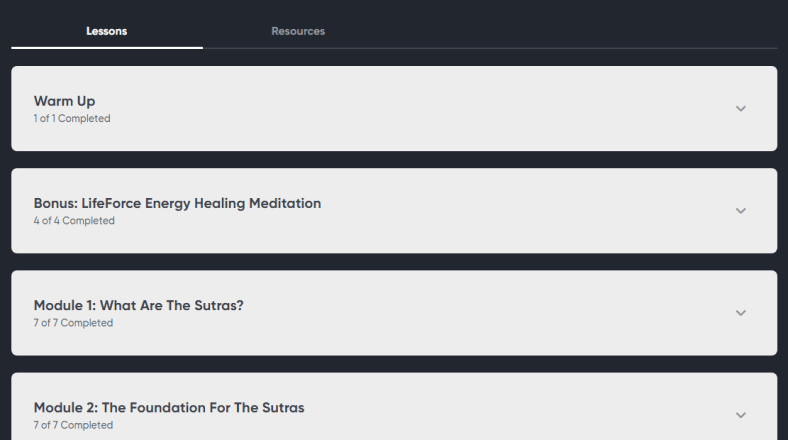This screenshot has width=788, height=440.
Task: Click the Warm Up heading
Action: [65, 101]
